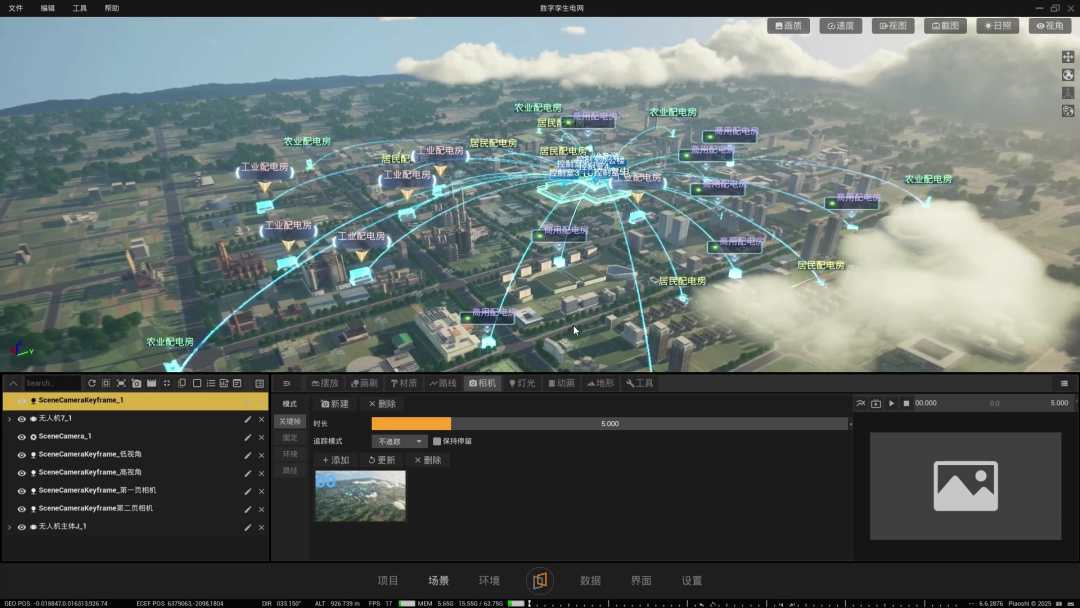
Task: Select the 关键帧 mode button
Action: [x=290, y=421]
